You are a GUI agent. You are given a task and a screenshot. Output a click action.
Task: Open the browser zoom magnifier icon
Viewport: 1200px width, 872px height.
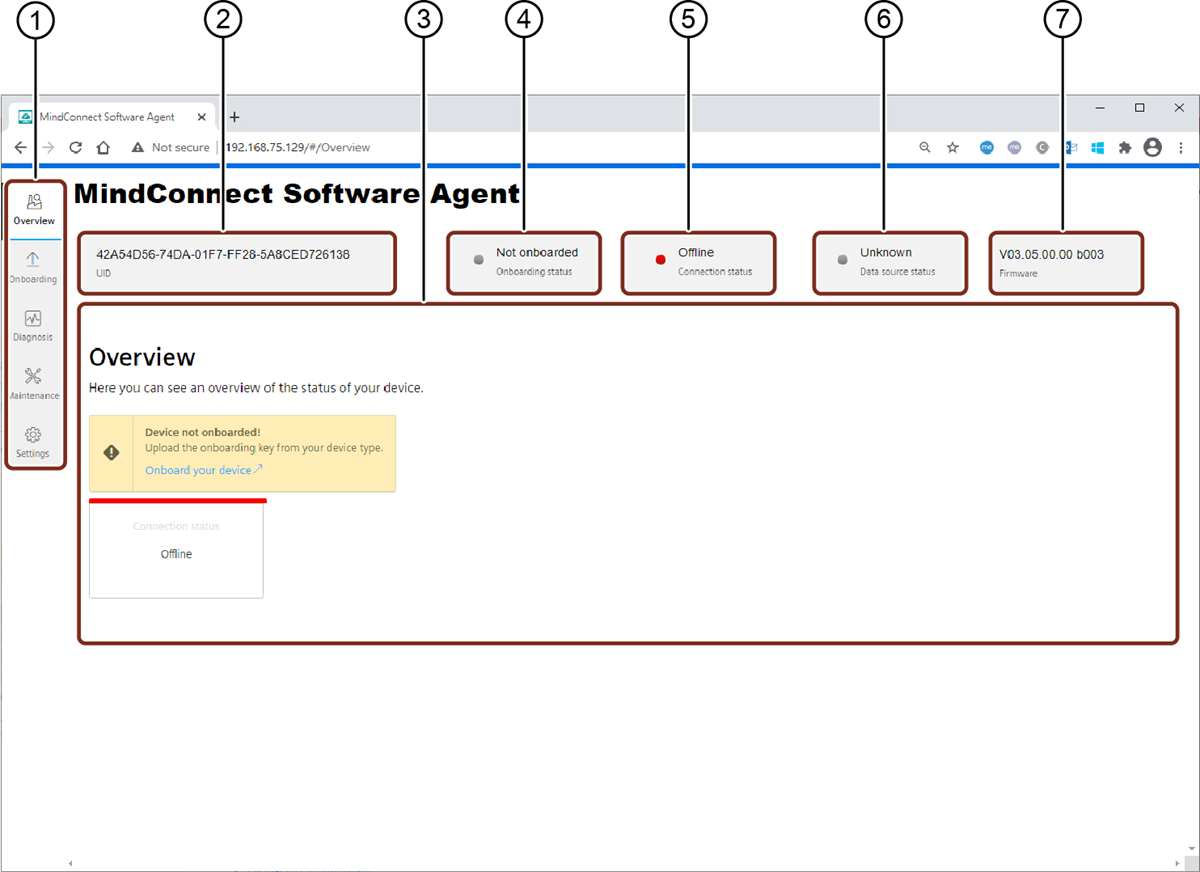pyautogui.click(x=925, y=147)
